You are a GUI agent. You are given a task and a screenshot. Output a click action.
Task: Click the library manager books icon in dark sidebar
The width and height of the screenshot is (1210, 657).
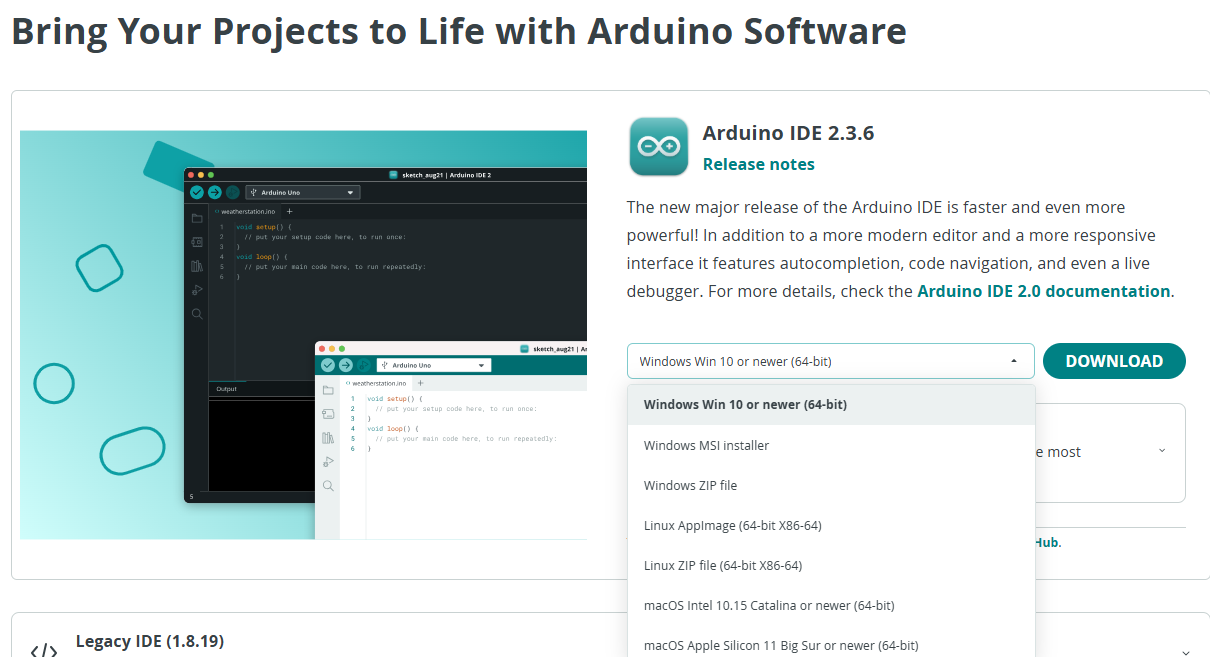point(197,266)
